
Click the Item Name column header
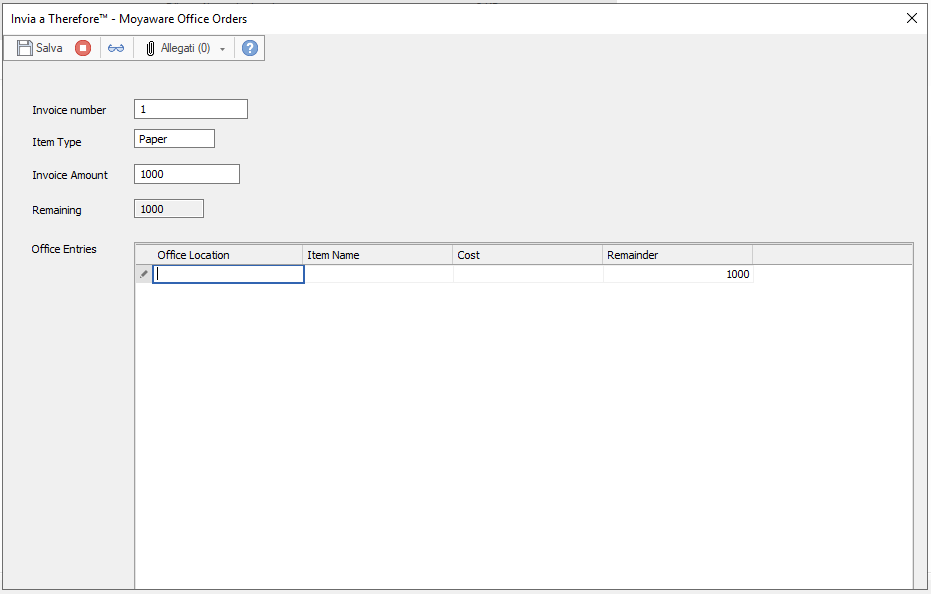pyautogui.click(x=377, y=254)
